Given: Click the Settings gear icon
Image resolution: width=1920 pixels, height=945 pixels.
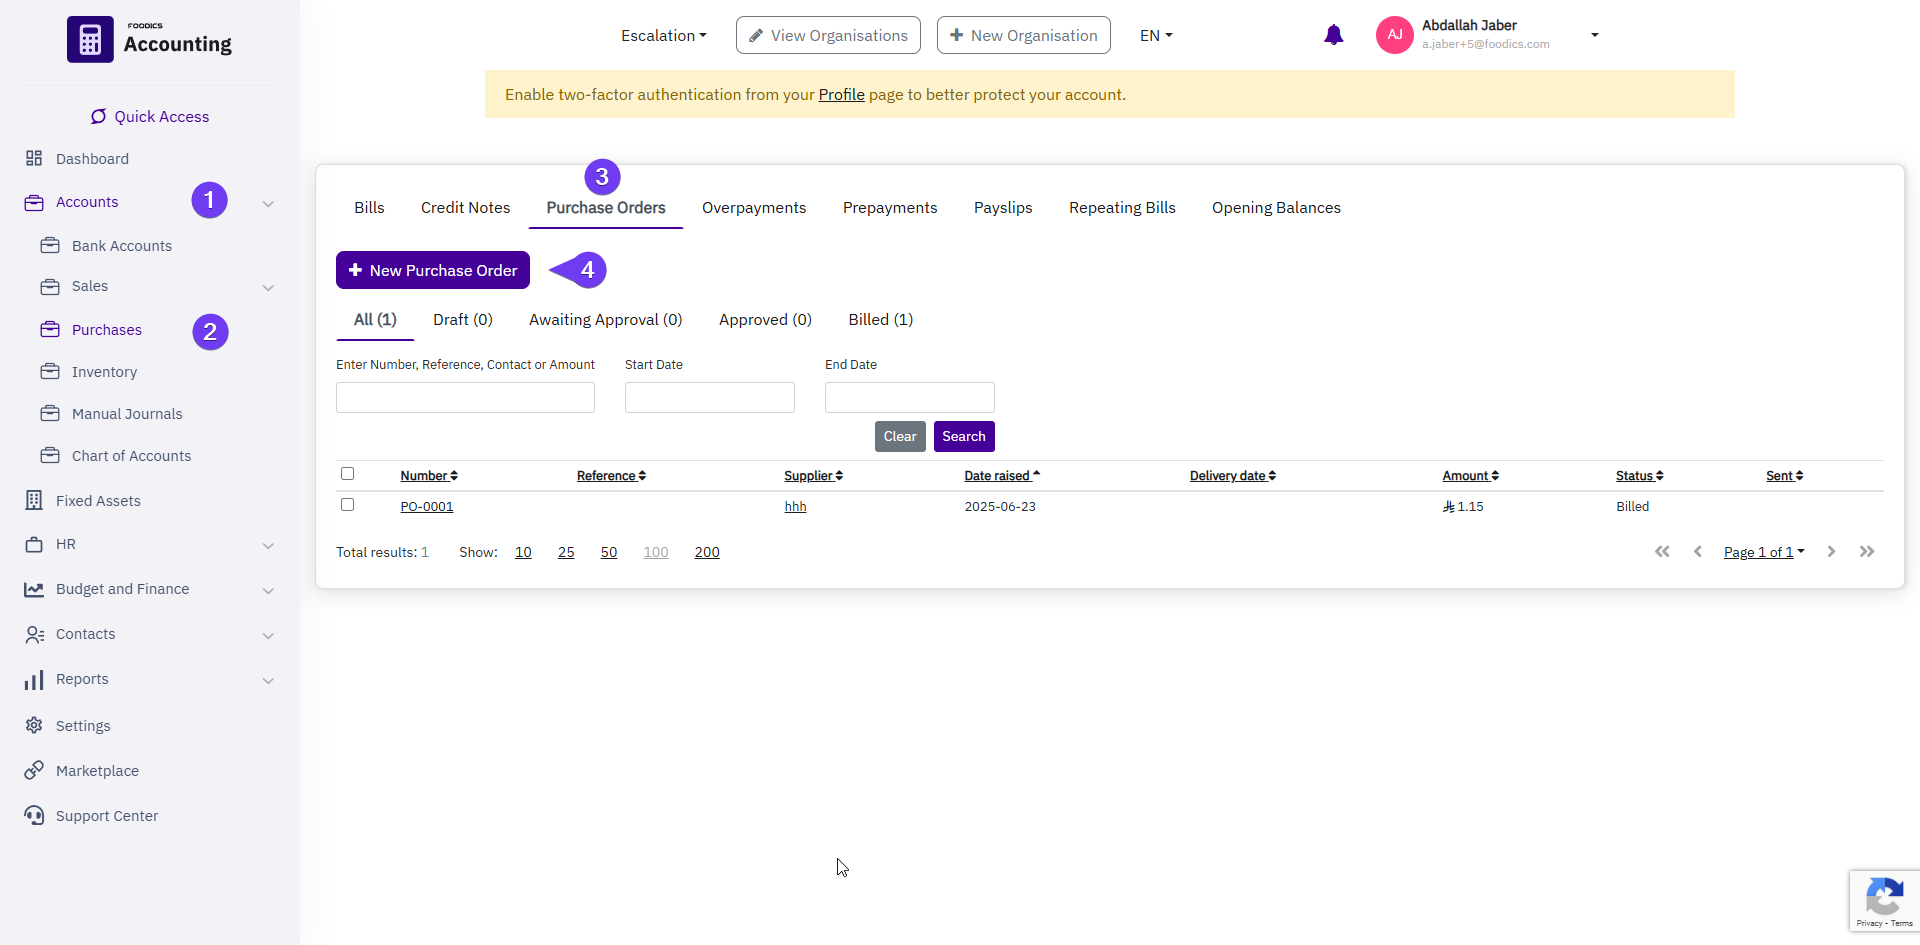Looking at the screenshot, I should tap(34, 725).
